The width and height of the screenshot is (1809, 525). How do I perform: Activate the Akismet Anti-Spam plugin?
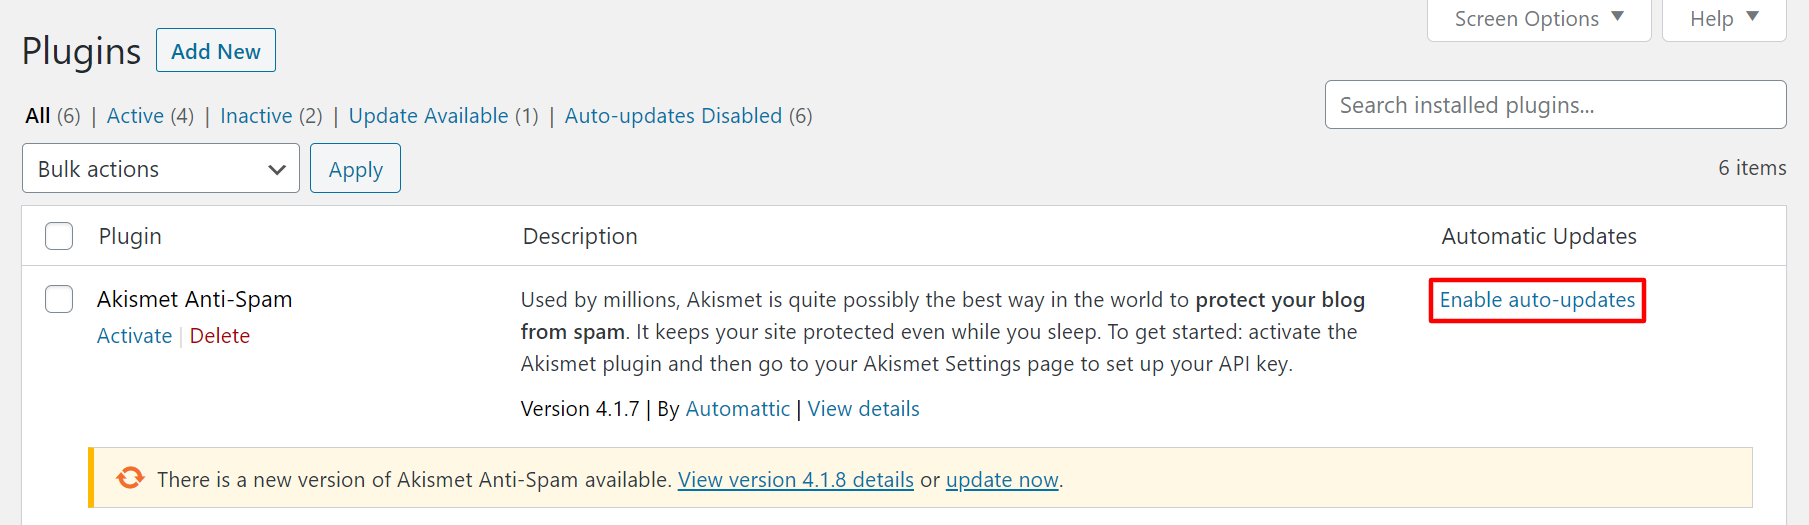click(134, 336)
